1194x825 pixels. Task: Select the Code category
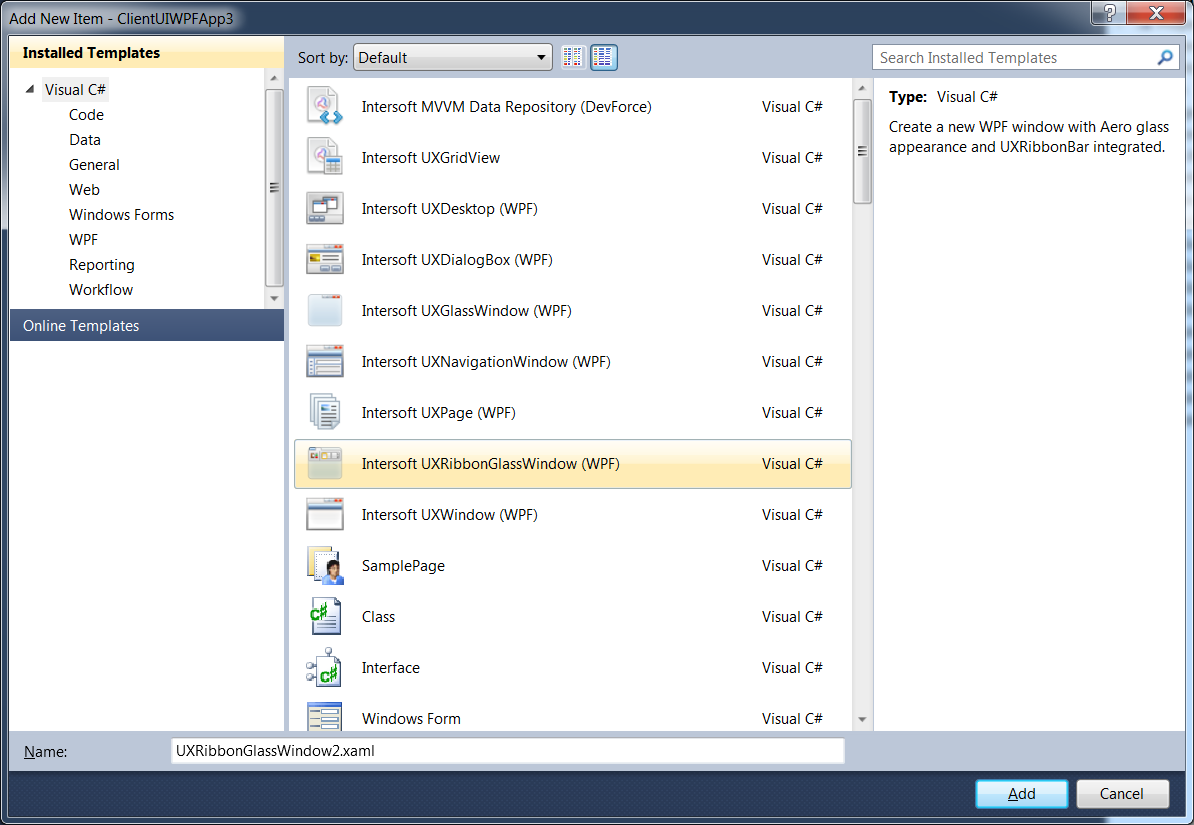(x=86, y=114)
